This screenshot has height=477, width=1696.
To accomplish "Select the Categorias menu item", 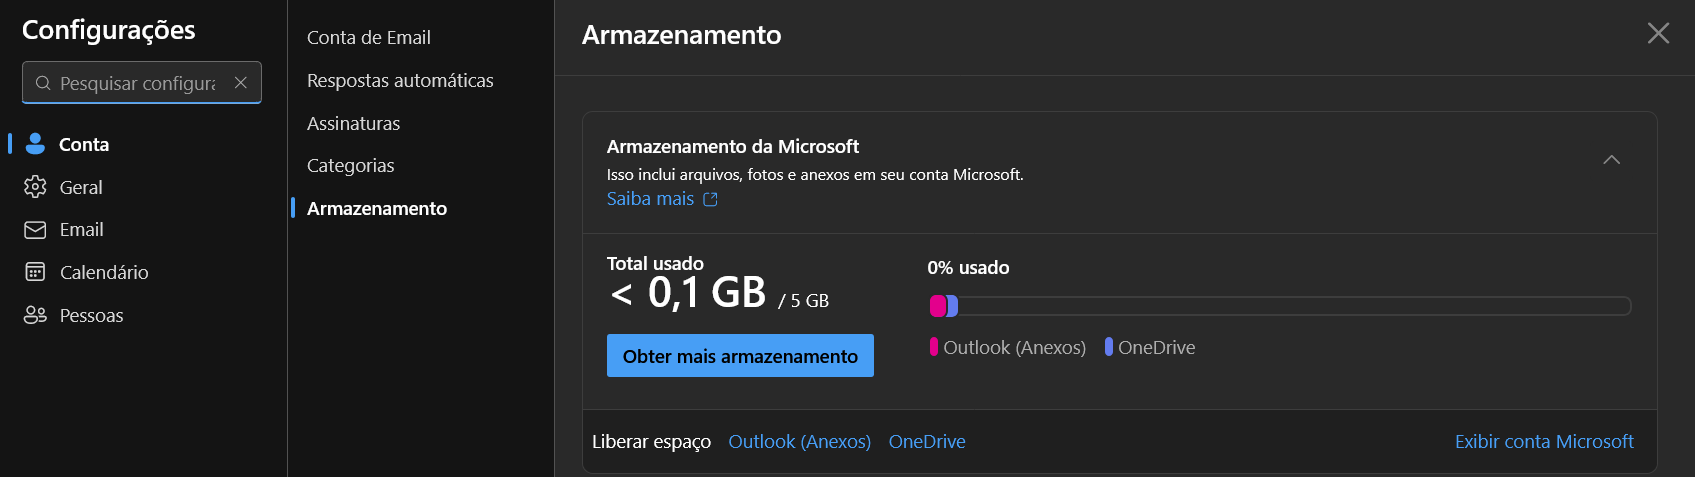I will coord(350,165).
